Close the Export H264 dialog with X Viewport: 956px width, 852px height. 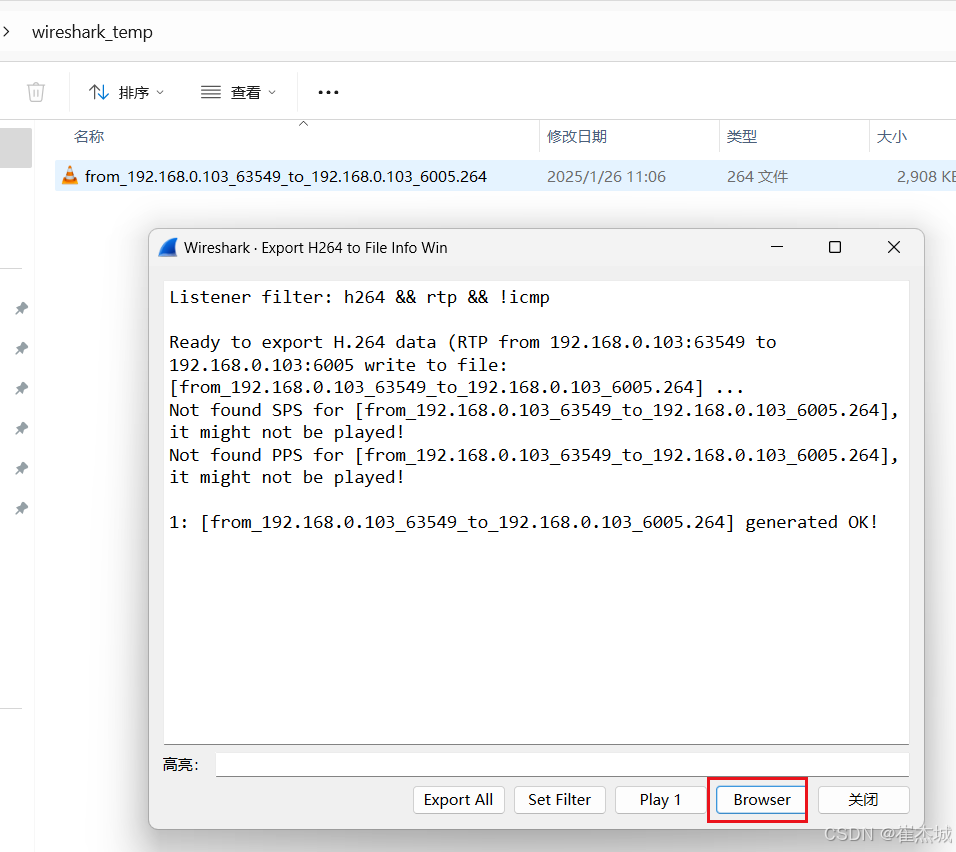click(x=894, y=247)
